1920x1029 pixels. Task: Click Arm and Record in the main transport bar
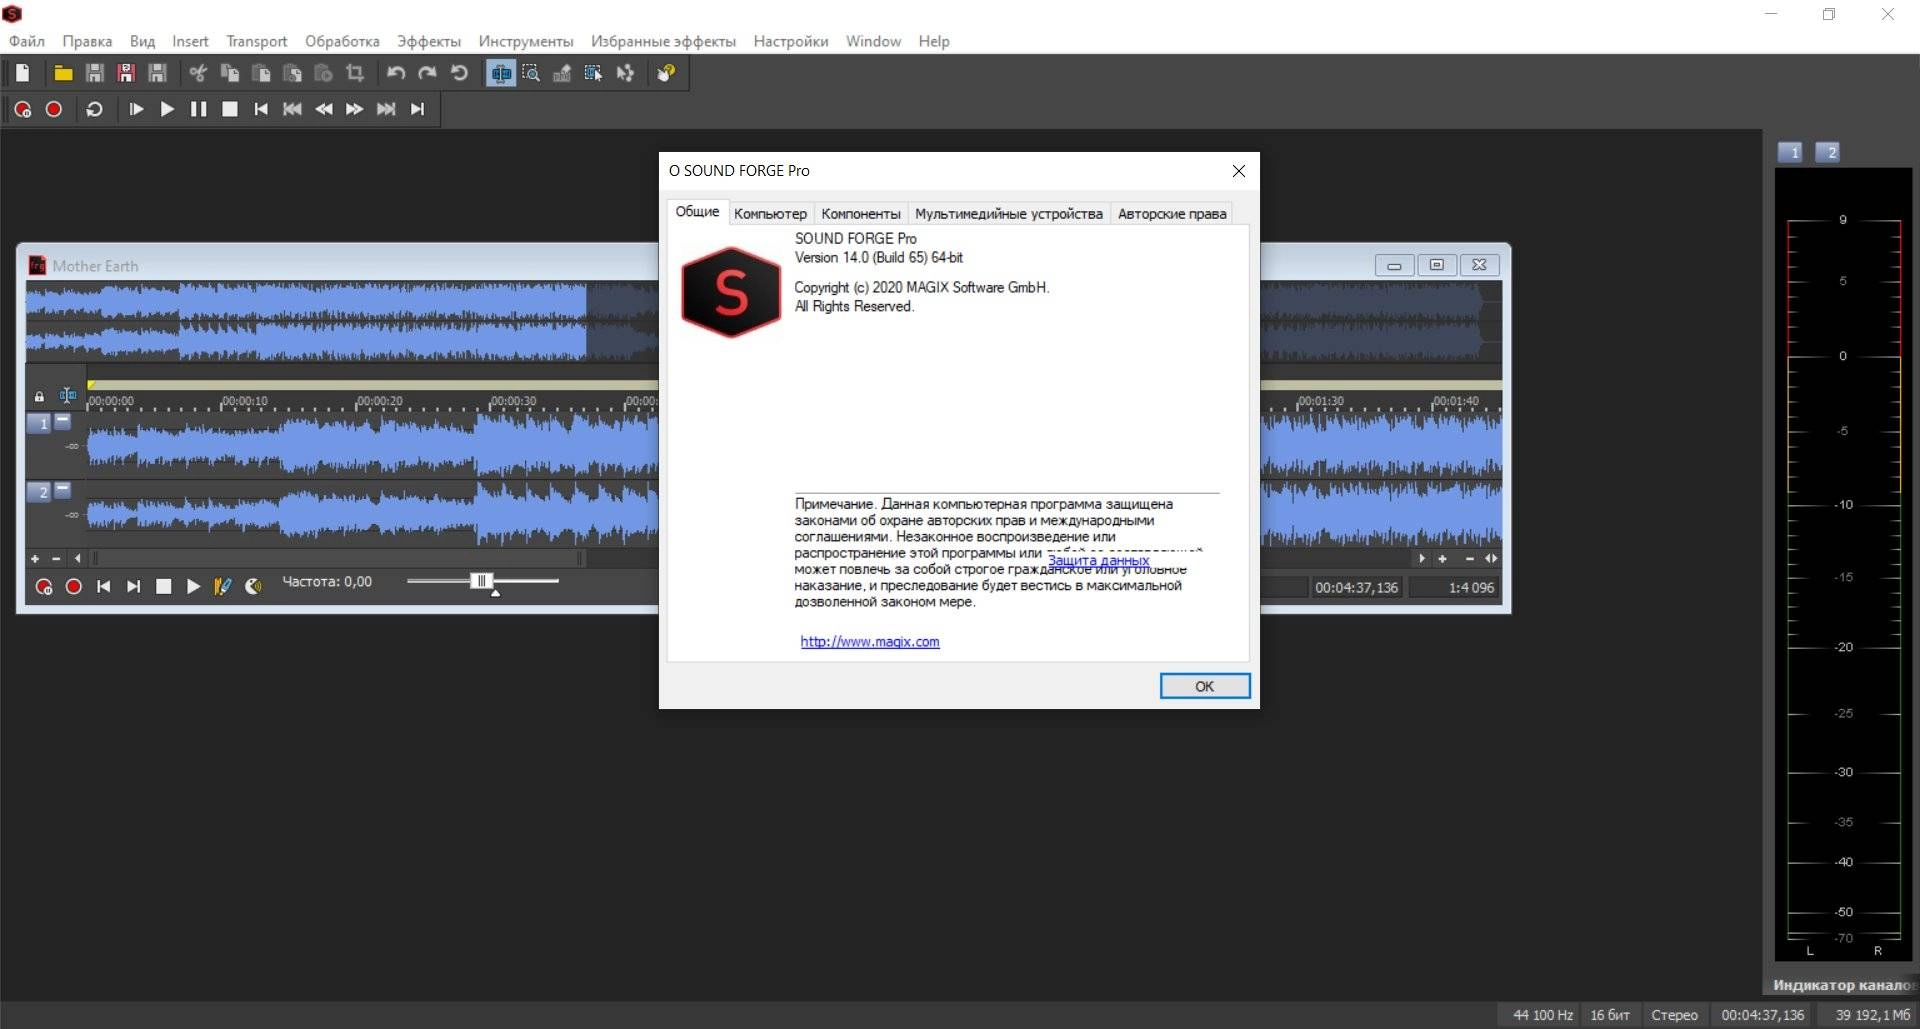23,109
